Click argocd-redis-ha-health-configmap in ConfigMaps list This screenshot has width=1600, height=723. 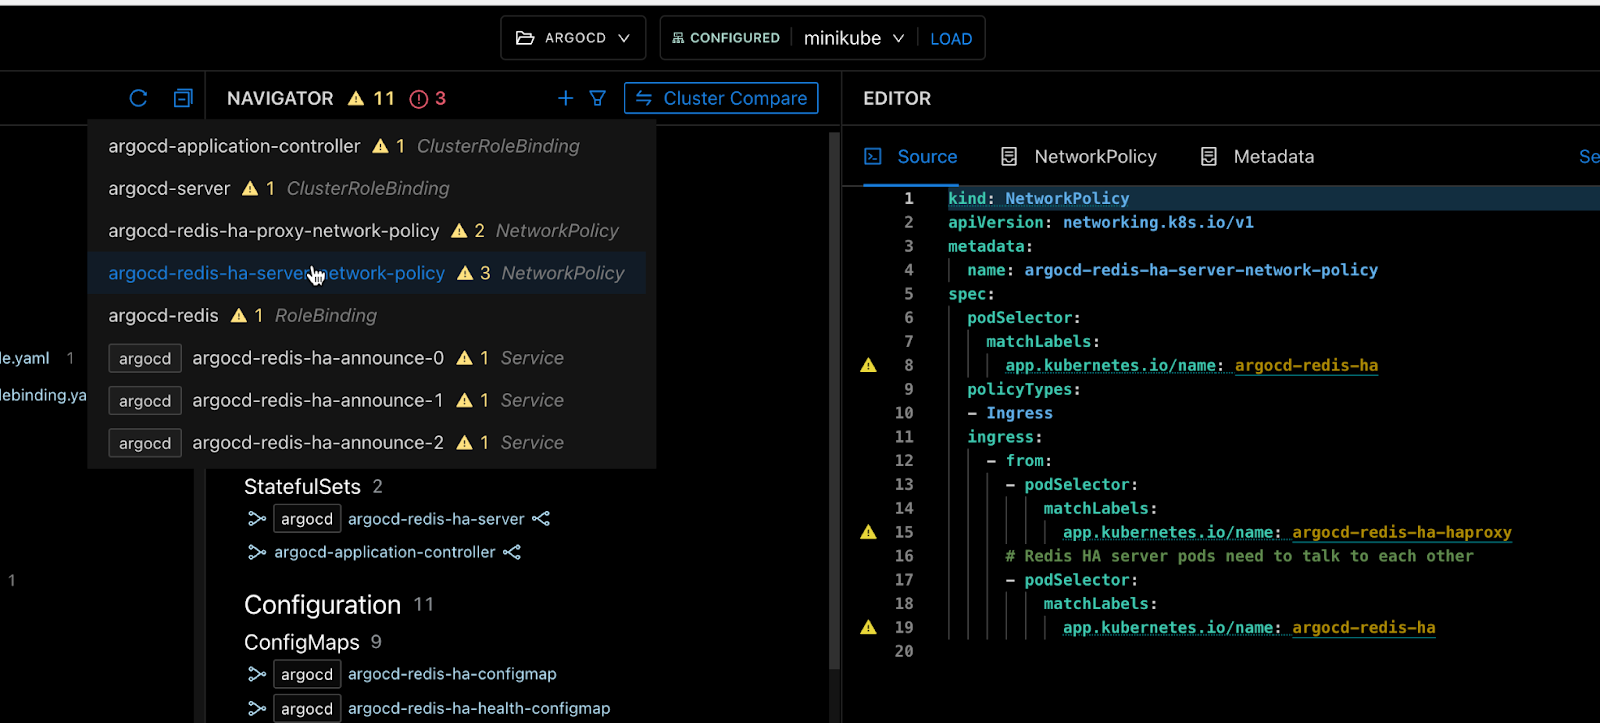479,708
